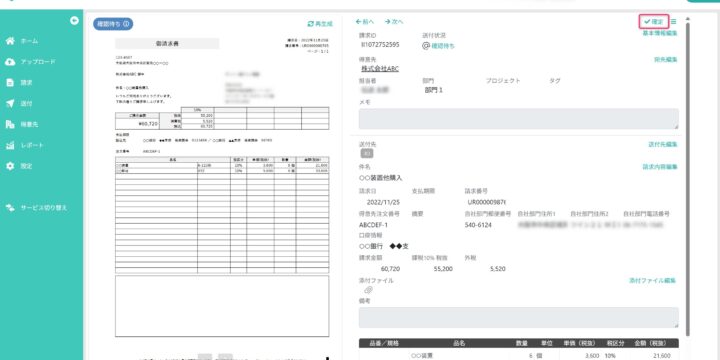Viewport: 720px width, 360px height.
Task: Open the hamburger menu beside 確定
Action: tap(674, 22)
